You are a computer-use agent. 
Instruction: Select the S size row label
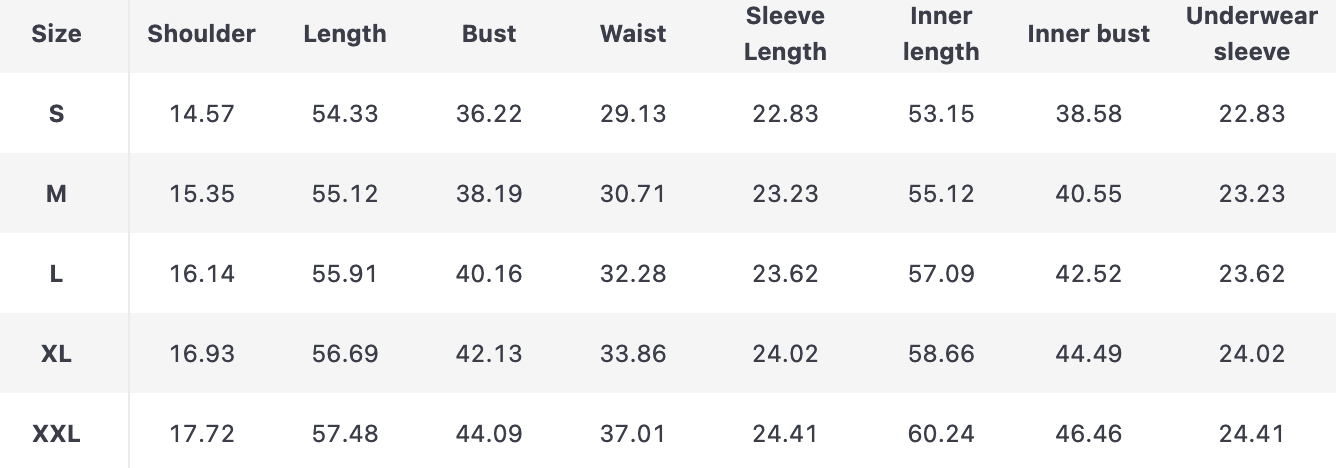(x=57, y=114)
